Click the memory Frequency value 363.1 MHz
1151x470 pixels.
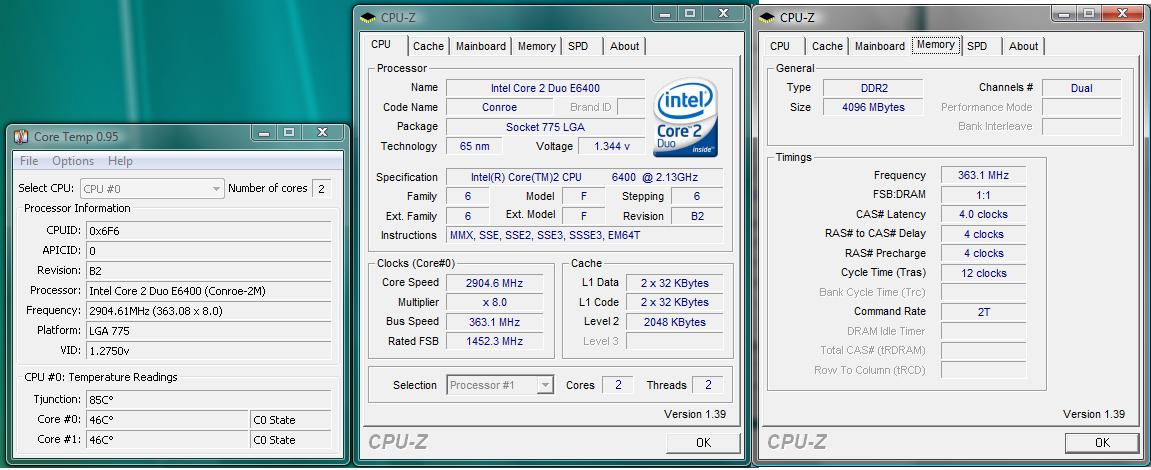coord(984,176)
